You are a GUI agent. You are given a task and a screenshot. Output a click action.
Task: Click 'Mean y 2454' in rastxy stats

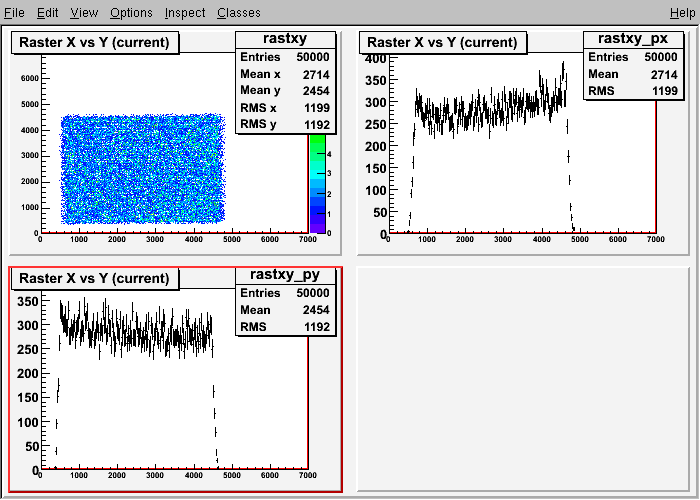point(285,91)
